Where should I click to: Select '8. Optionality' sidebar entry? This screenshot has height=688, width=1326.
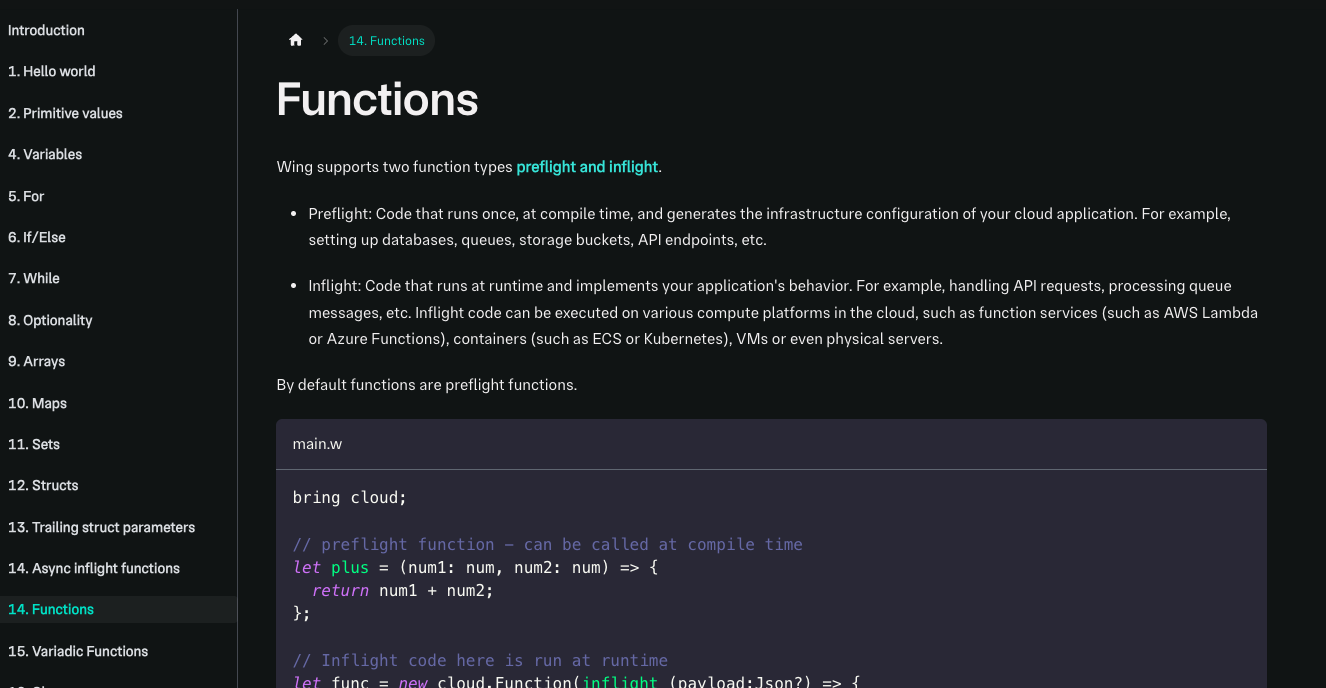click(x=50, y=320)
